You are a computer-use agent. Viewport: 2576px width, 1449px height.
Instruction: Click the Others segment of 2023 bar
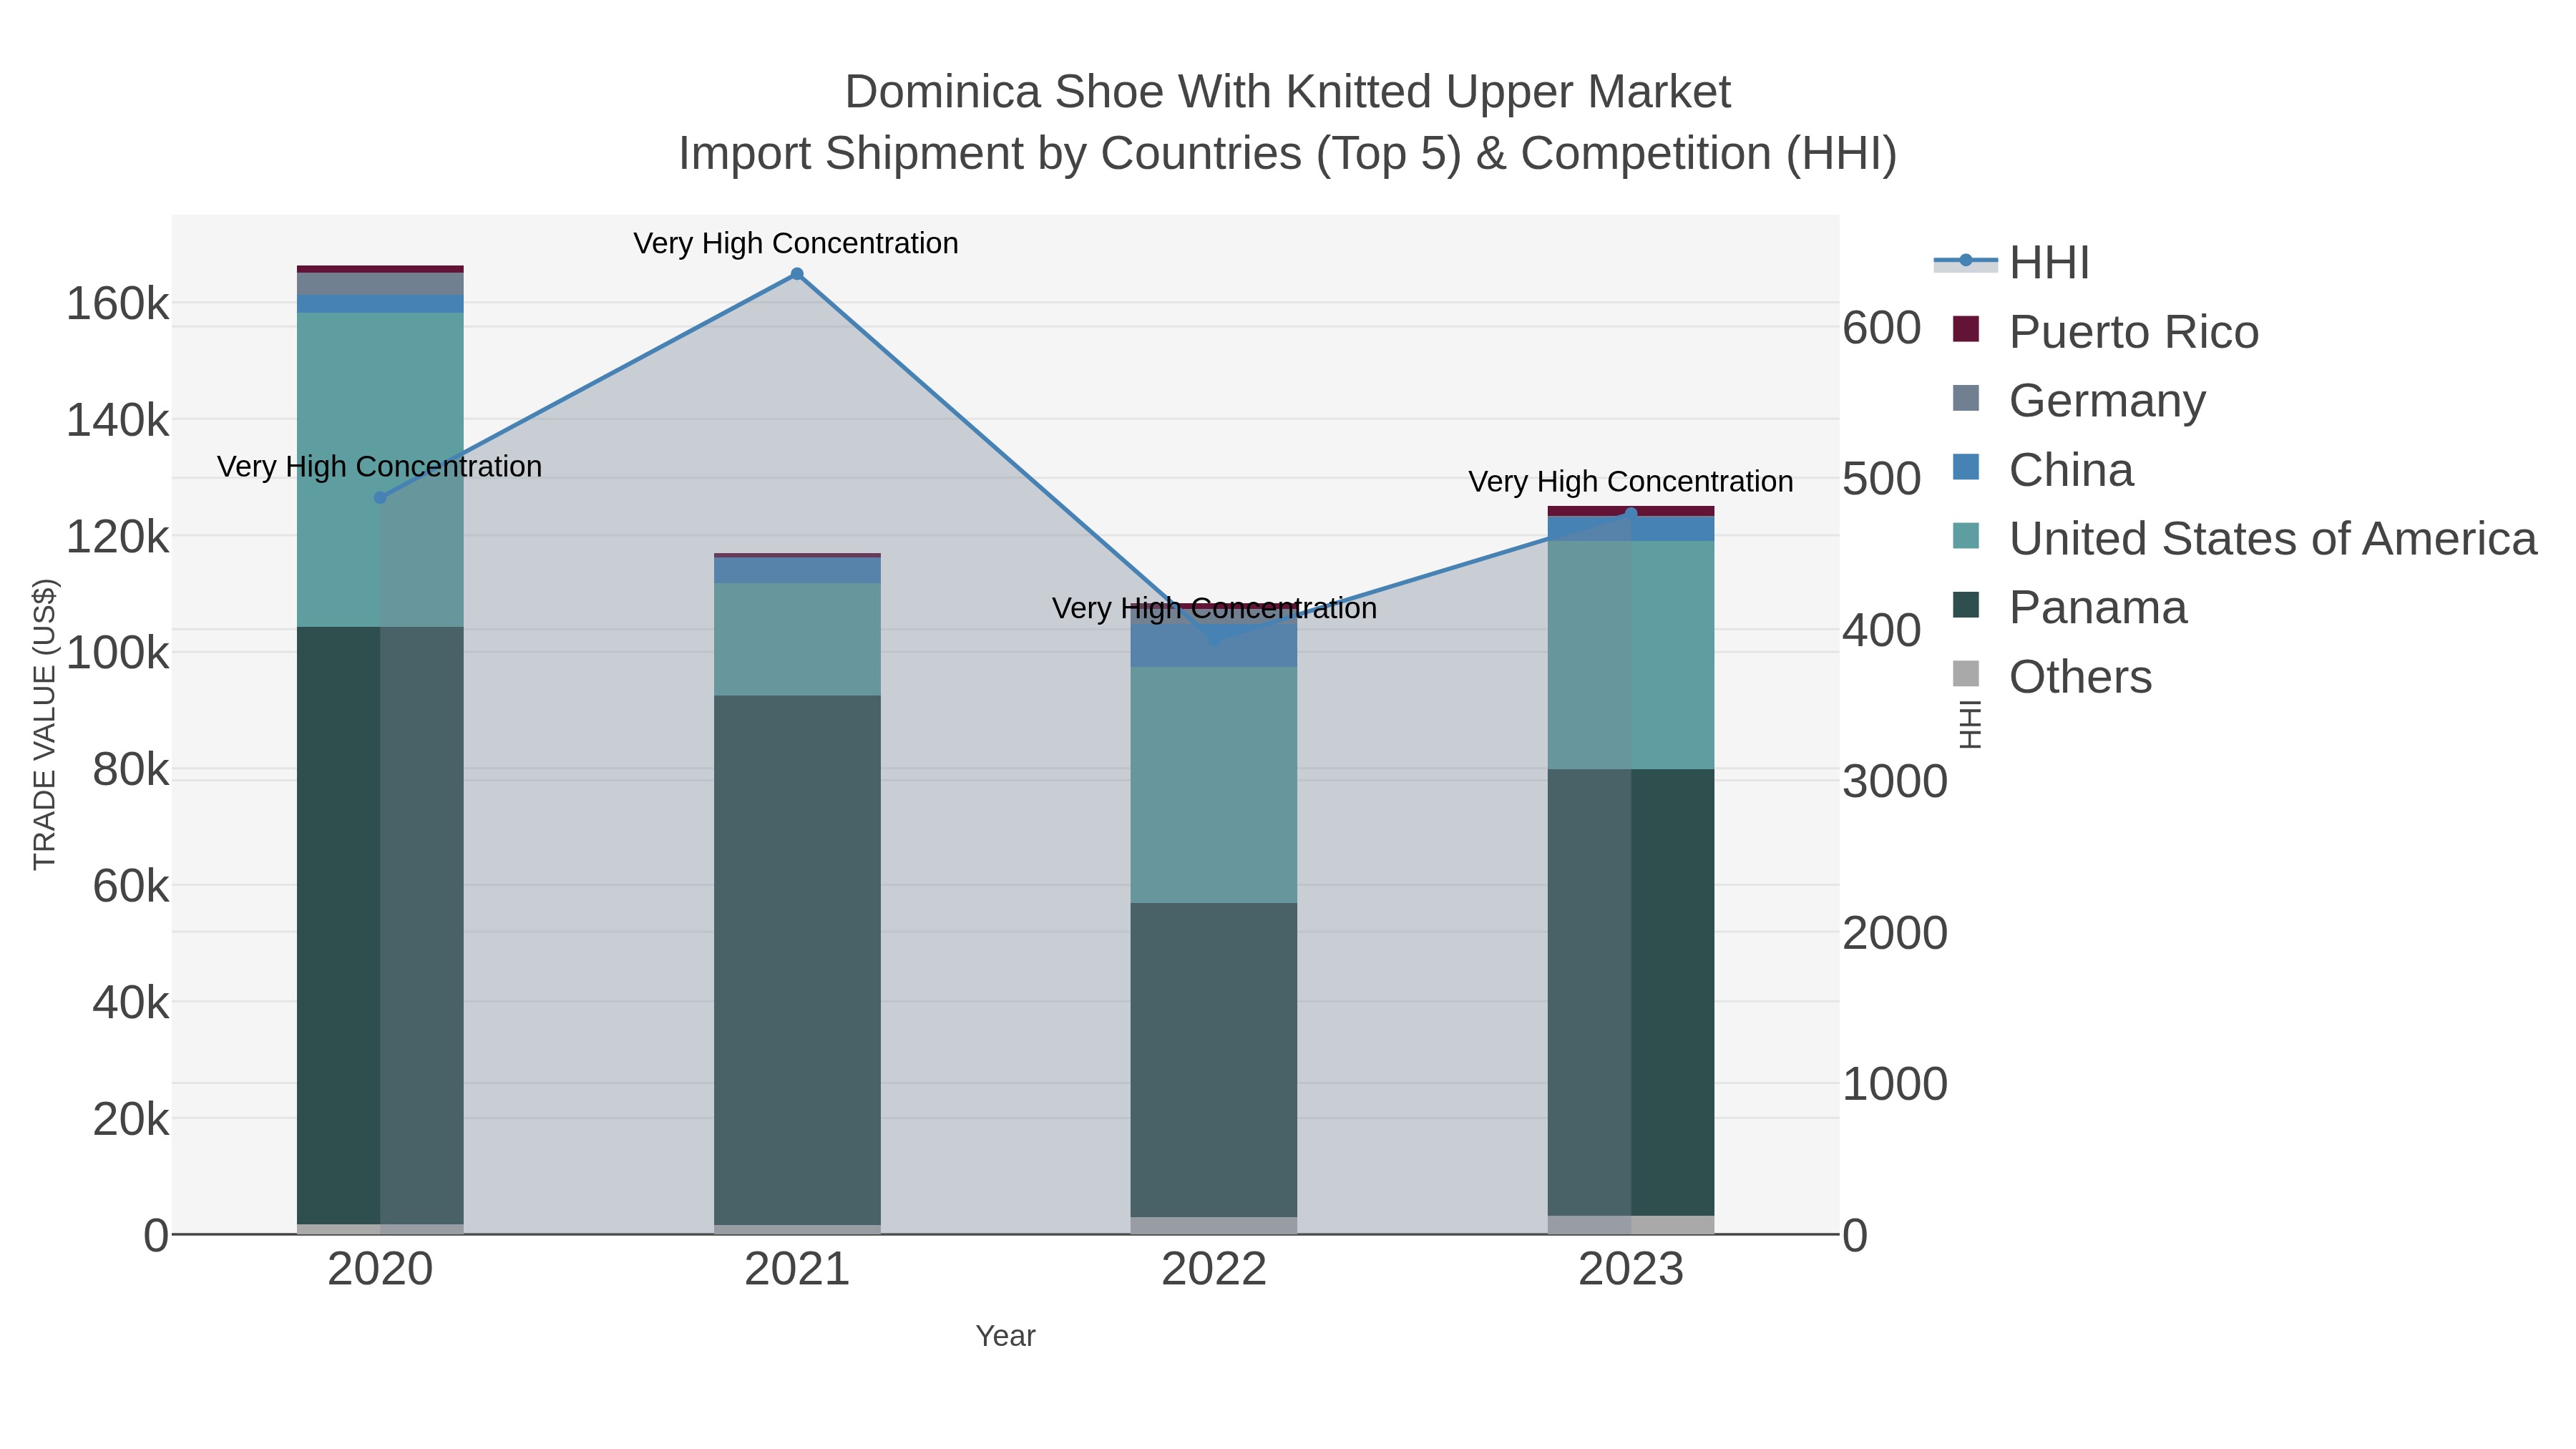pos(1631,1225)
